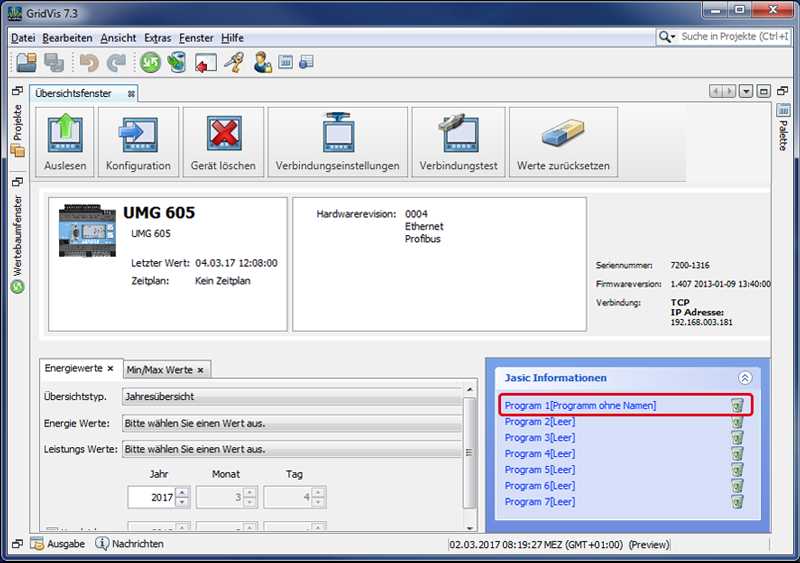Switch to the Min/Max Werte tab
Viewport: 800px width, 563px height.
pyautogui.click(x=160, y=370)
